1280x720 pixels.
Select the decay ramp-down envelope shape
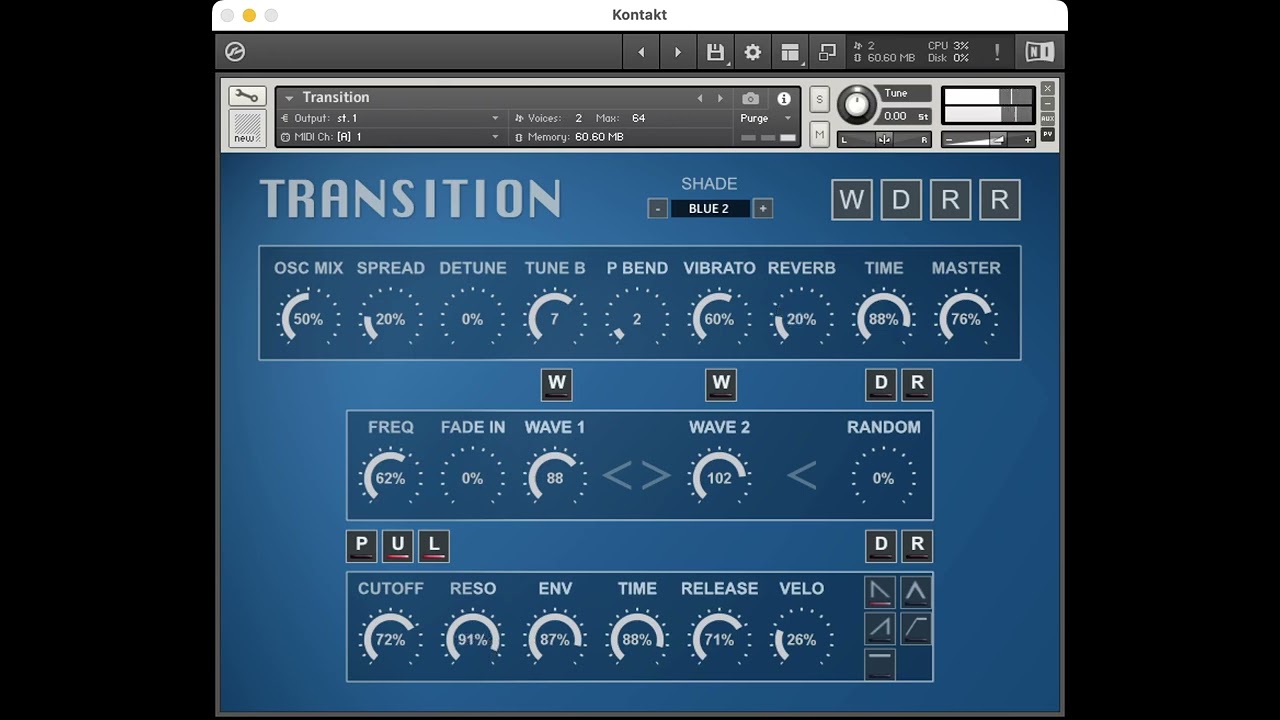(880, 592)
